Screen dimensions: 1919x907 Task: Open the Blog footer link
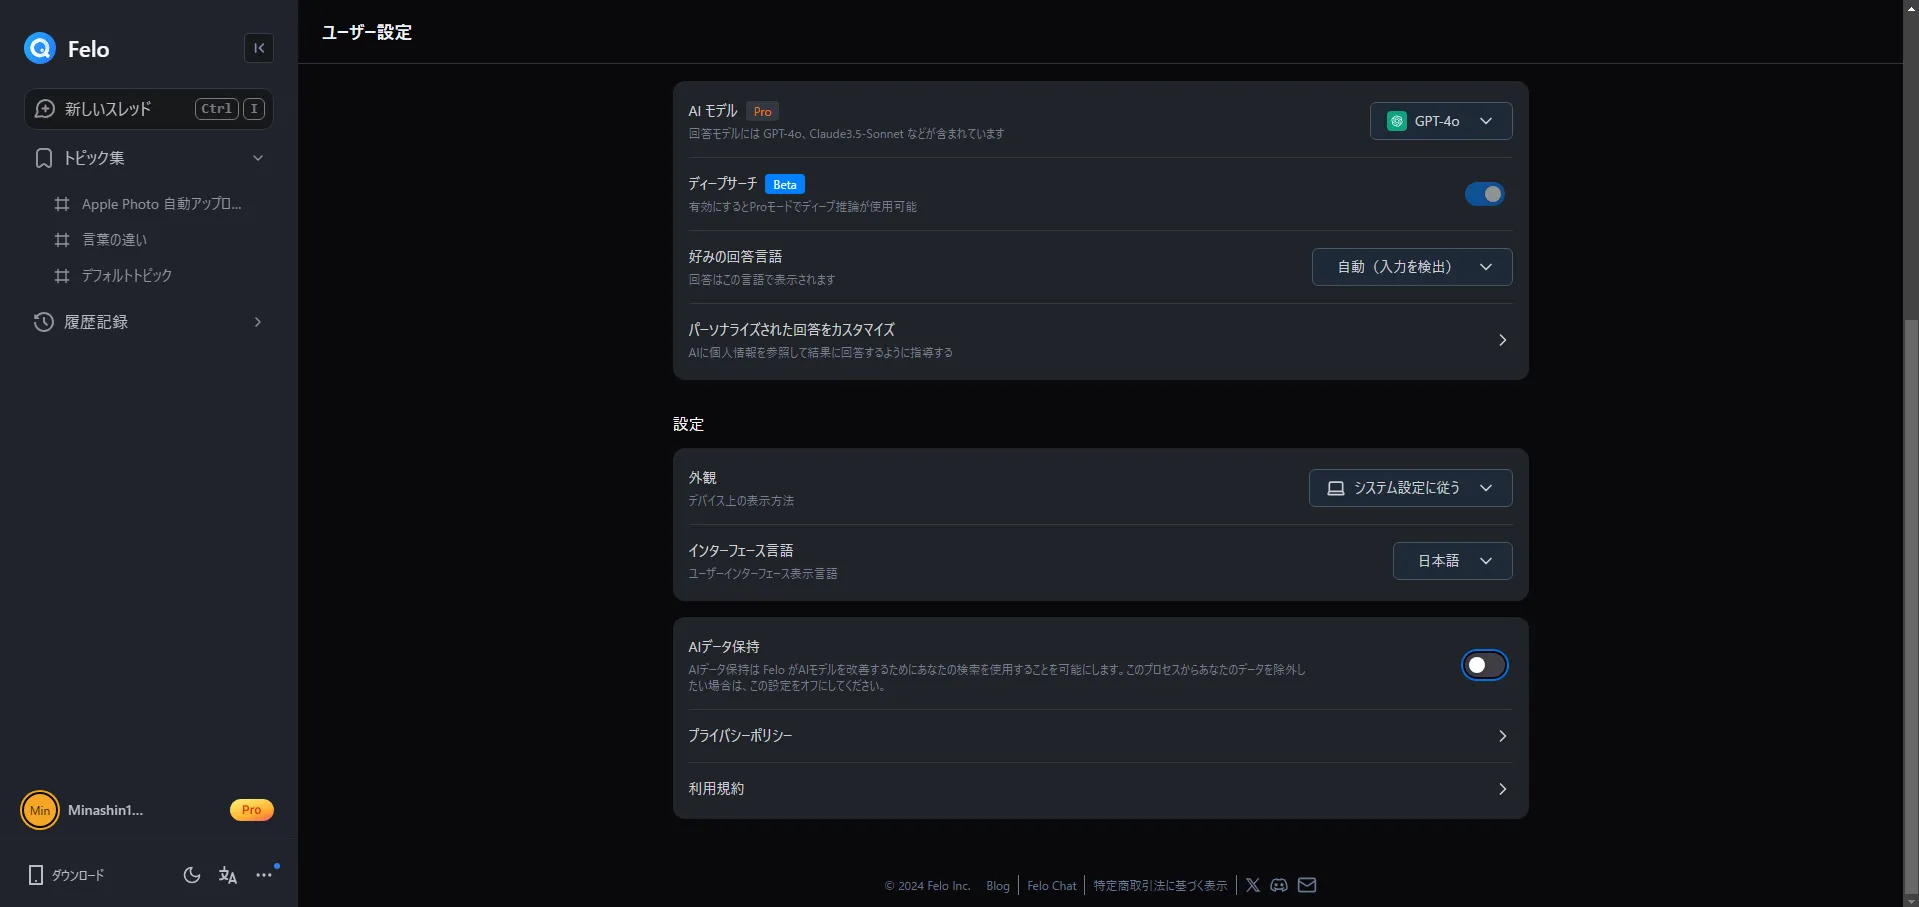(997, 886)
